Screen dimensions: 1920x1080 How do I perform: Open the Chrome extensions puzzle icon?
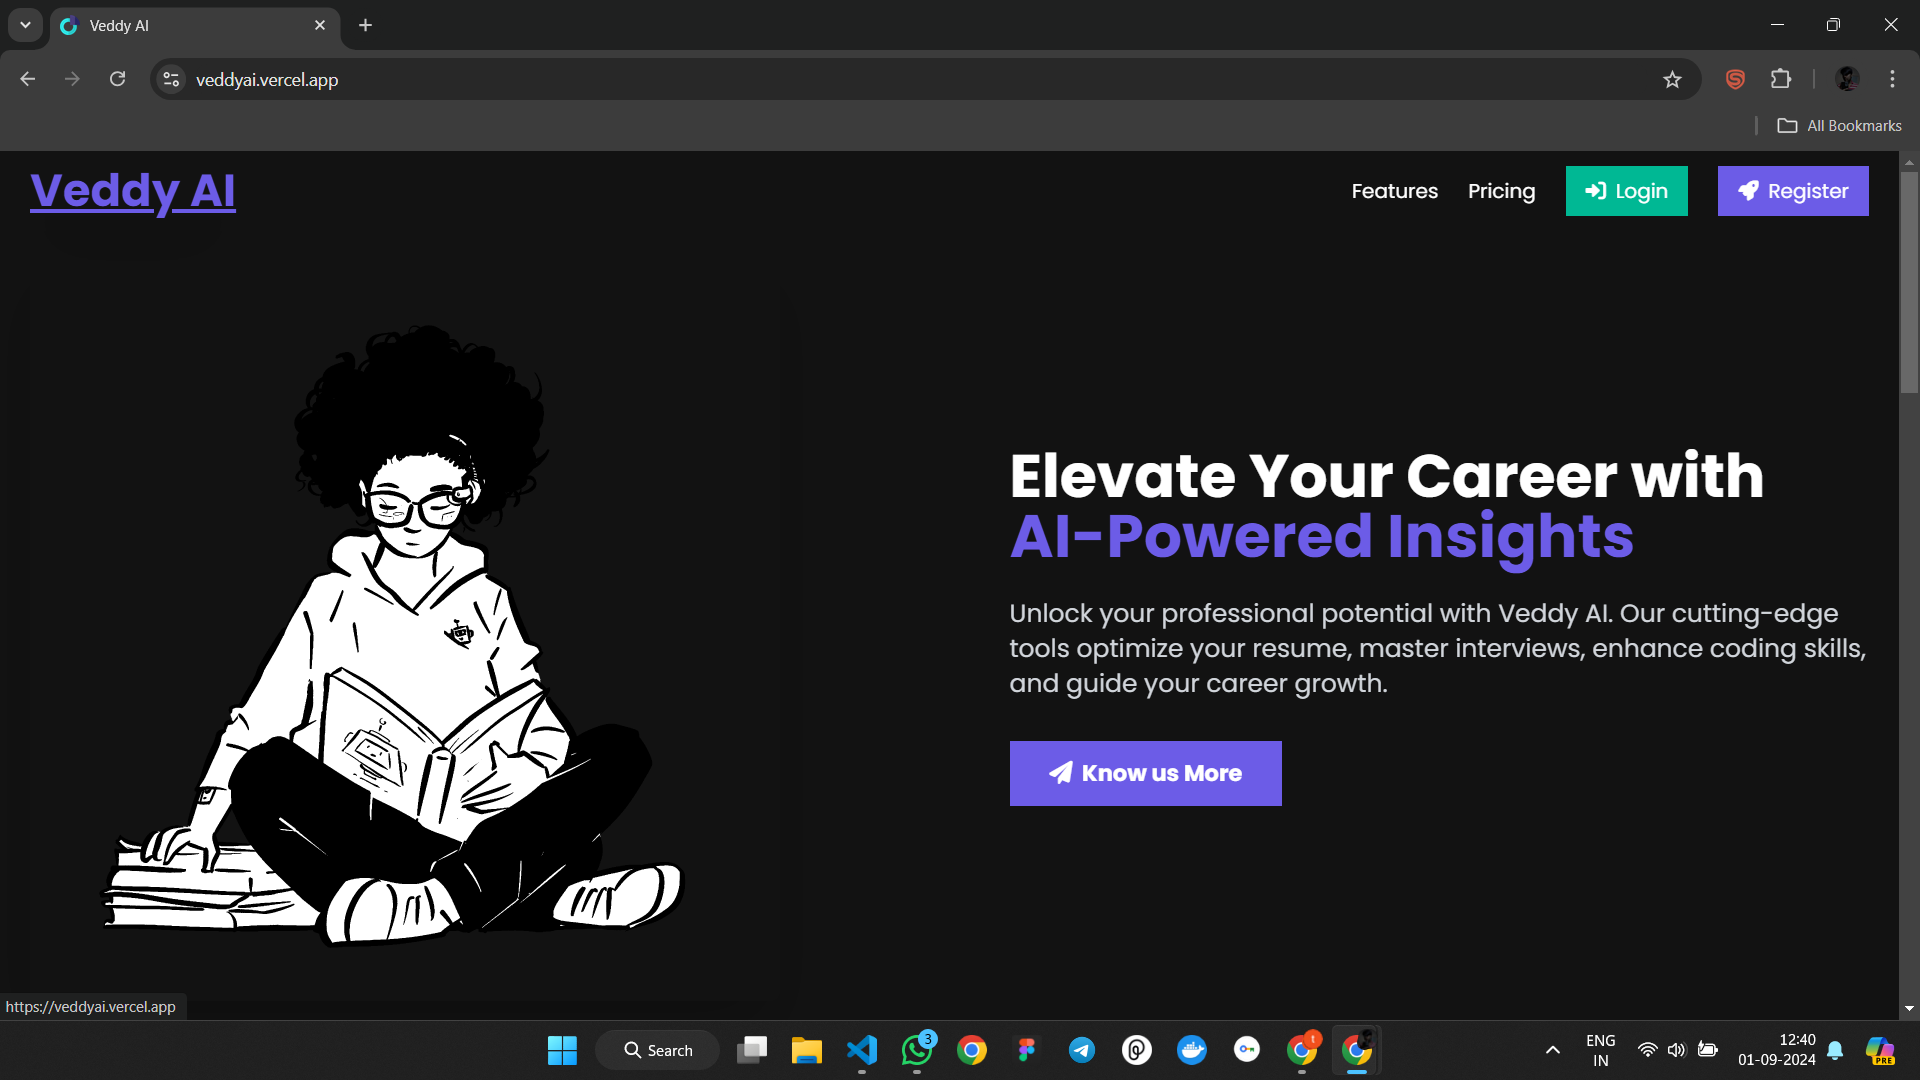[x=1781, y=79]
